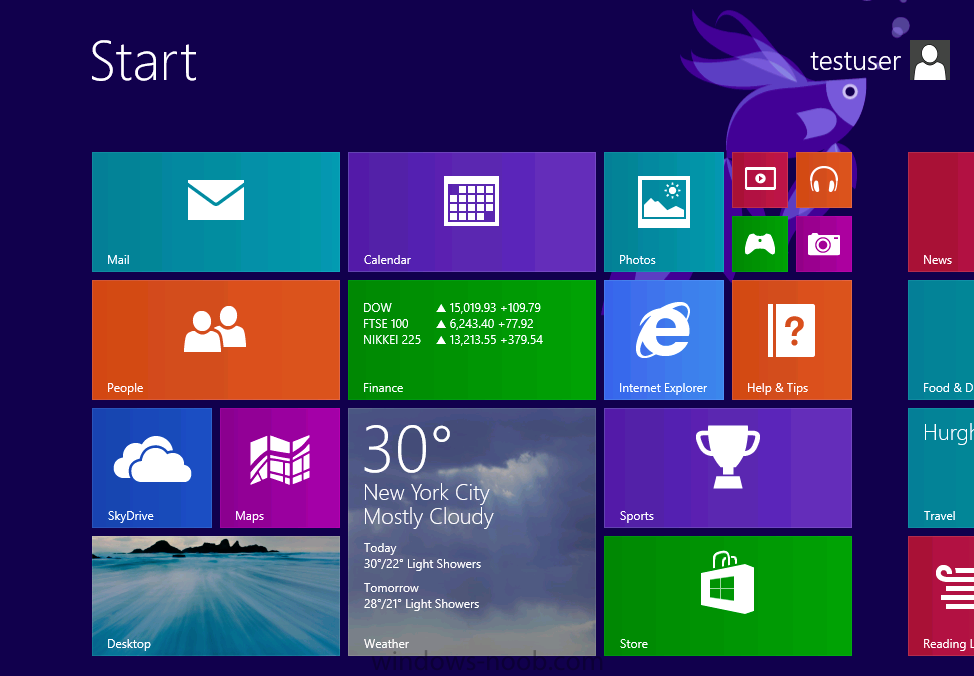Click the user account avatar picture
Viewport: 974px width, 676px height.
click(929, 60)
